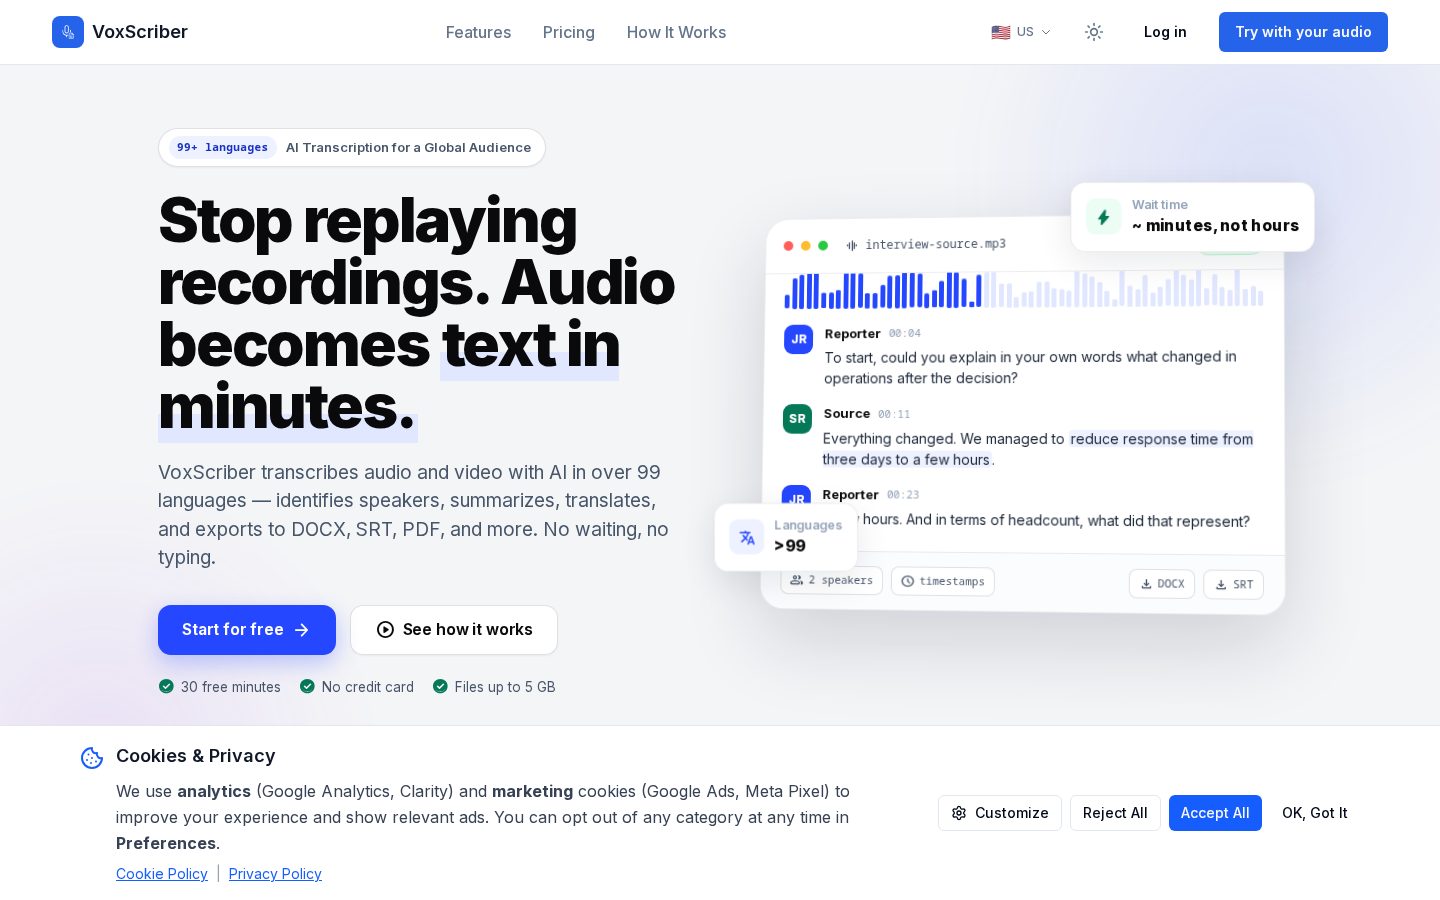
Task: Click the green check beside Files up to 5 GB
Action: [x=440, y=686]
